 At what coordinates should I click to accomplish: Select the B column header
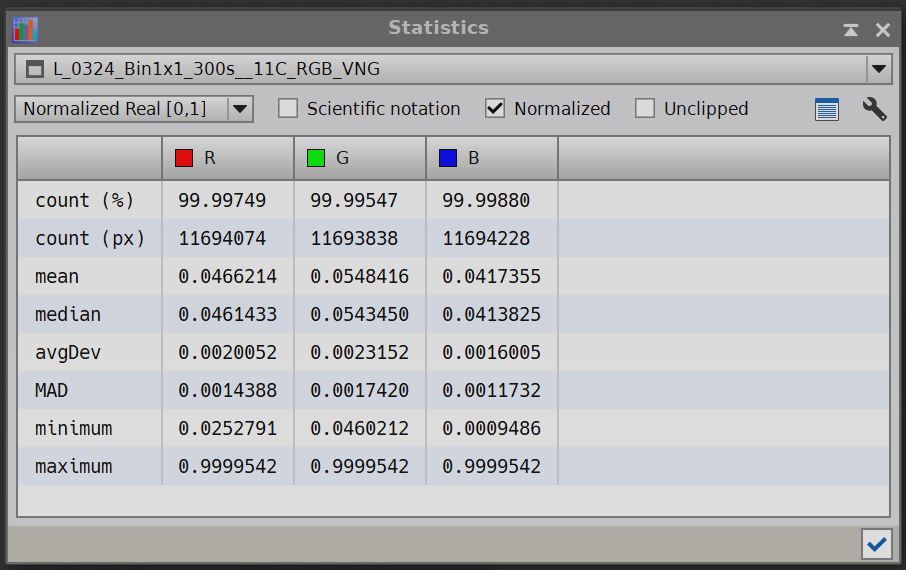point(492,158)
